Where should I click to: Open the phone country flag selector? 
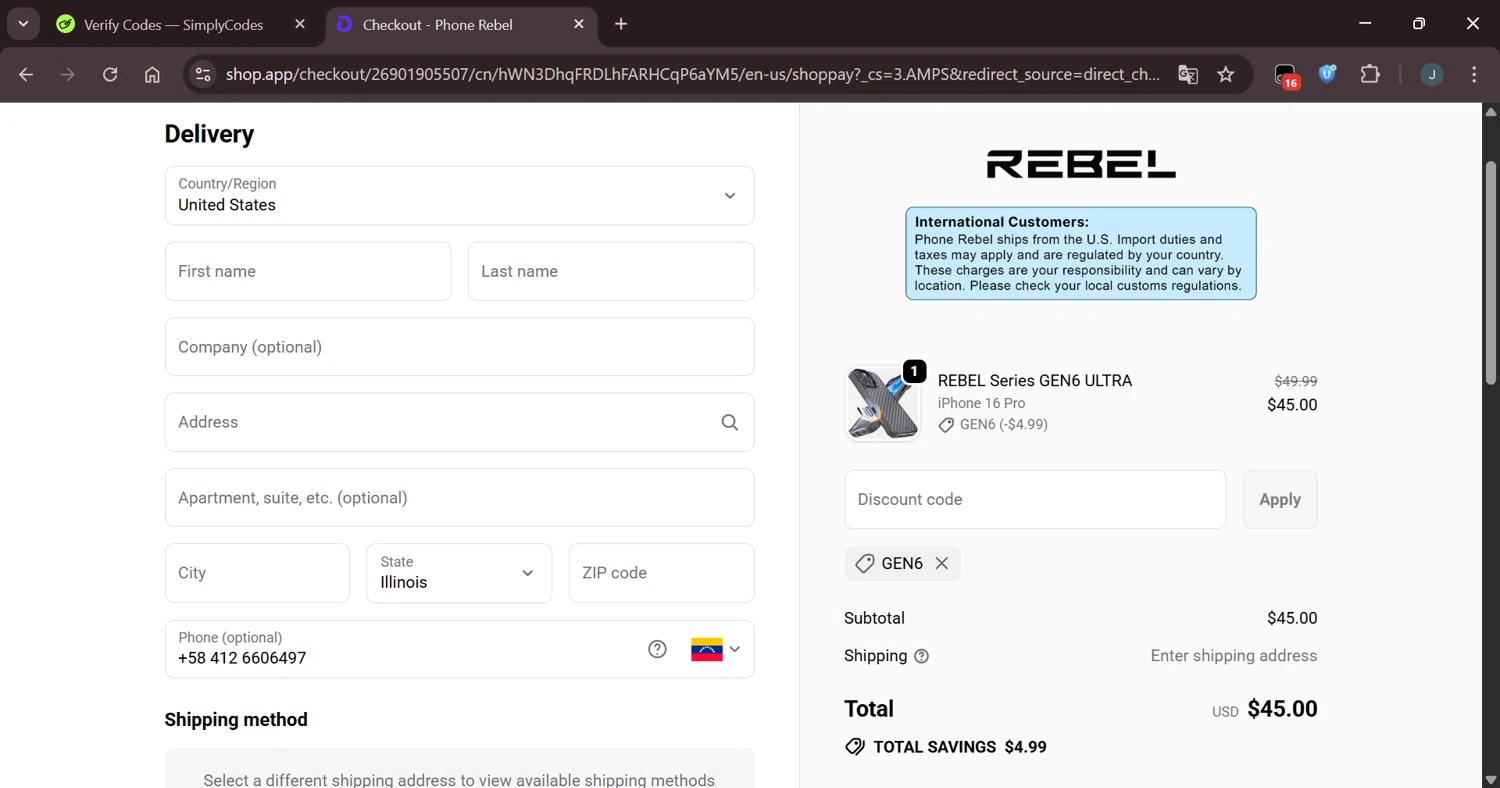coord(716,649)
